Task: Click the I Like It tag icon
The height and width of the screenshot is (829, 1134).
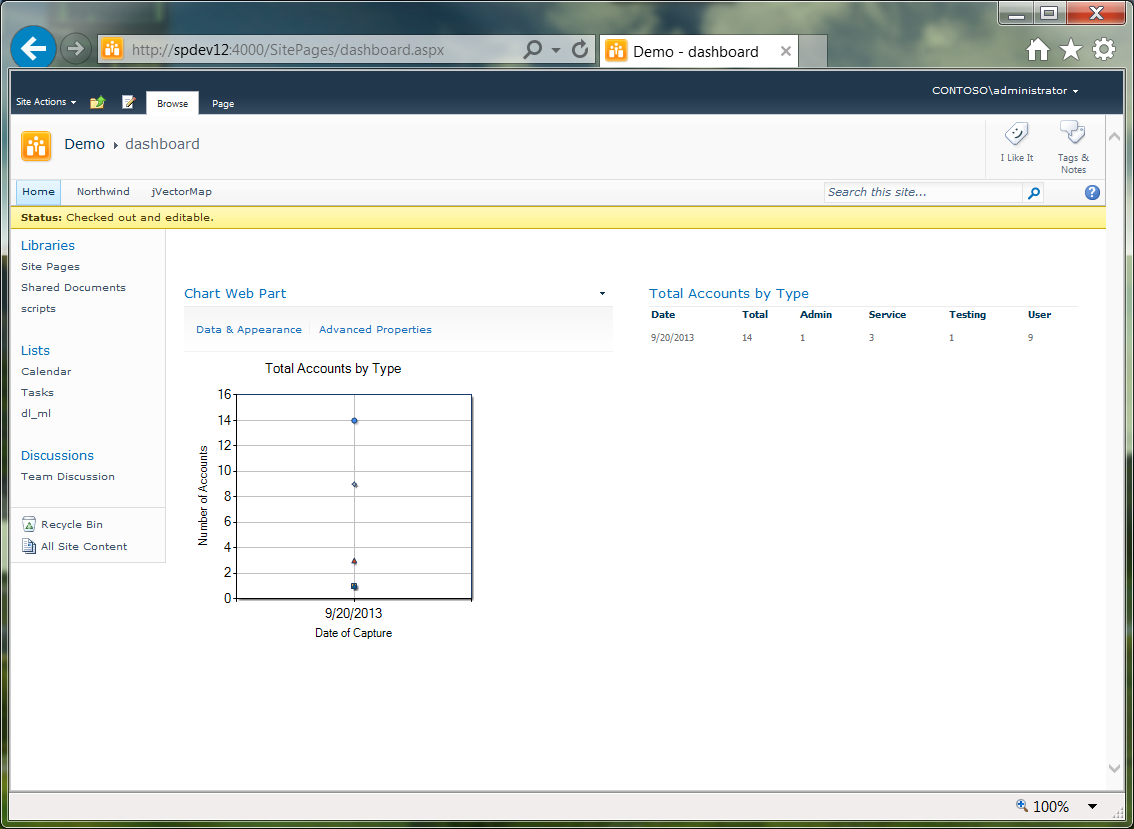Action: tap(1017, 134)
